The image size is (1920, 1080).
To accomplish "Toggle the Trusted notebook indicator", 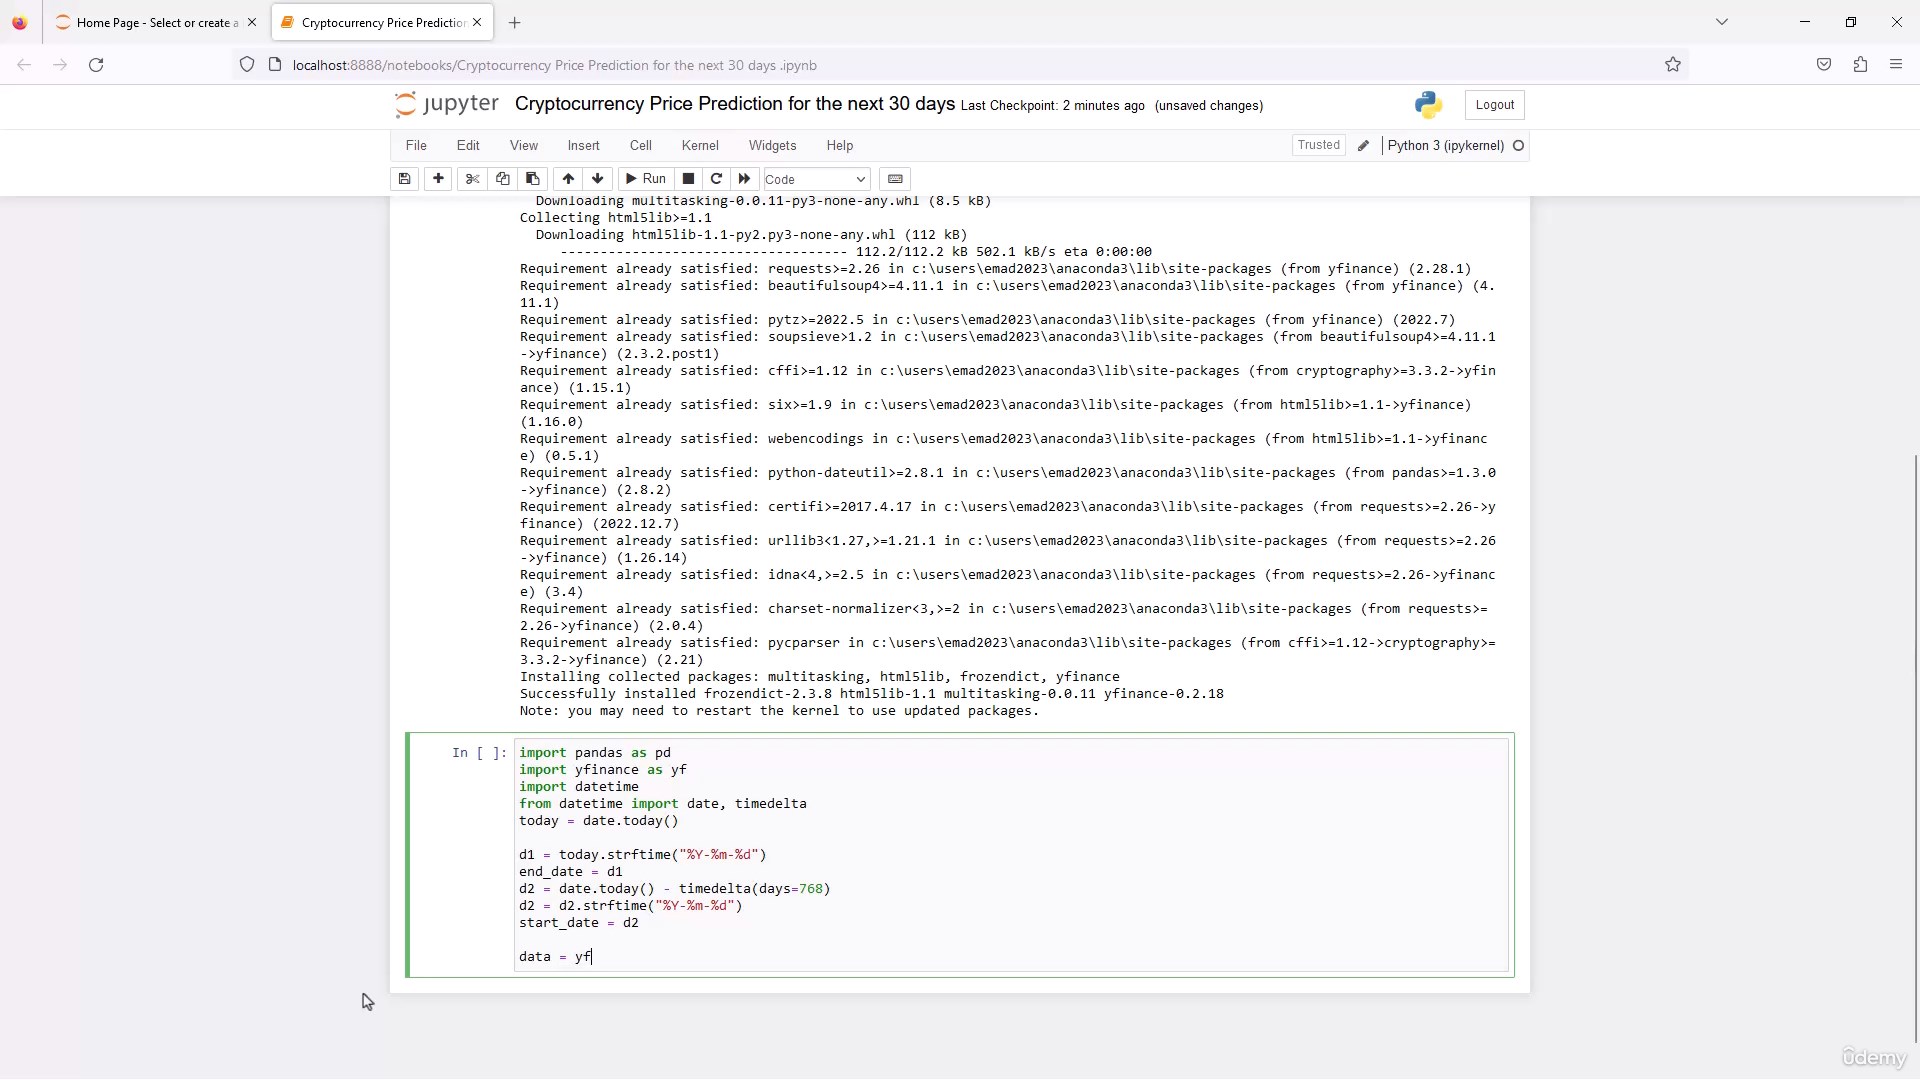I will tap(1318, 145).
